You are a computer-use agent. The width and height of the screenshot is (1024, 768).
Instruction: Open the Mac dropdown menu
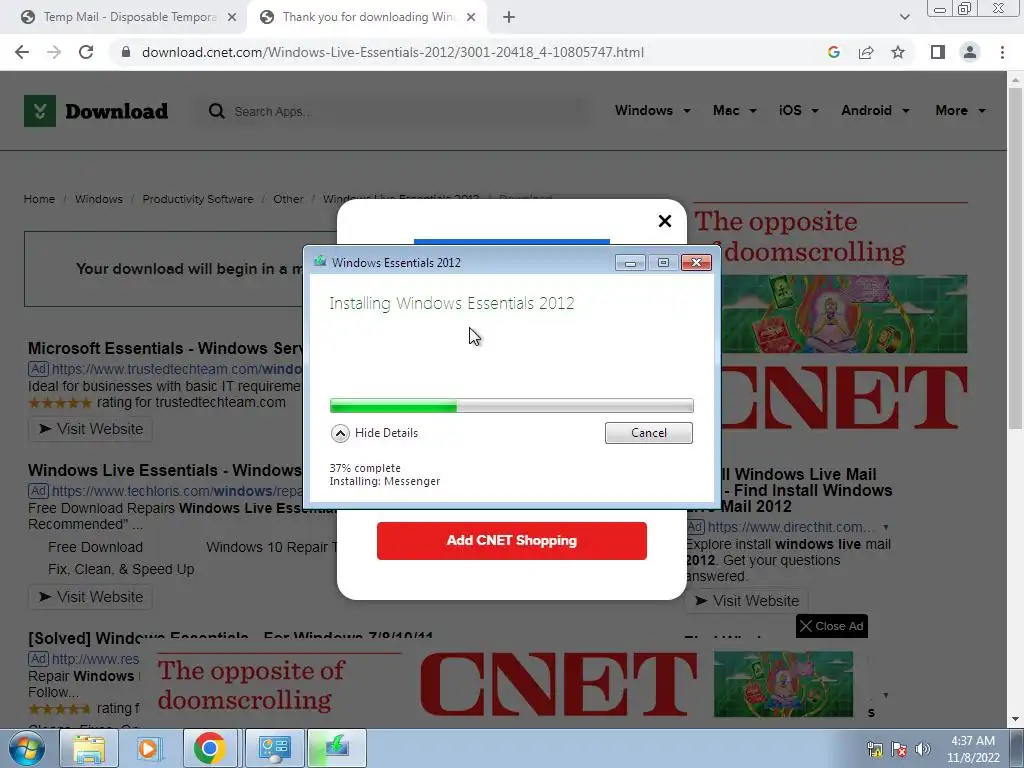pos(735,110)
